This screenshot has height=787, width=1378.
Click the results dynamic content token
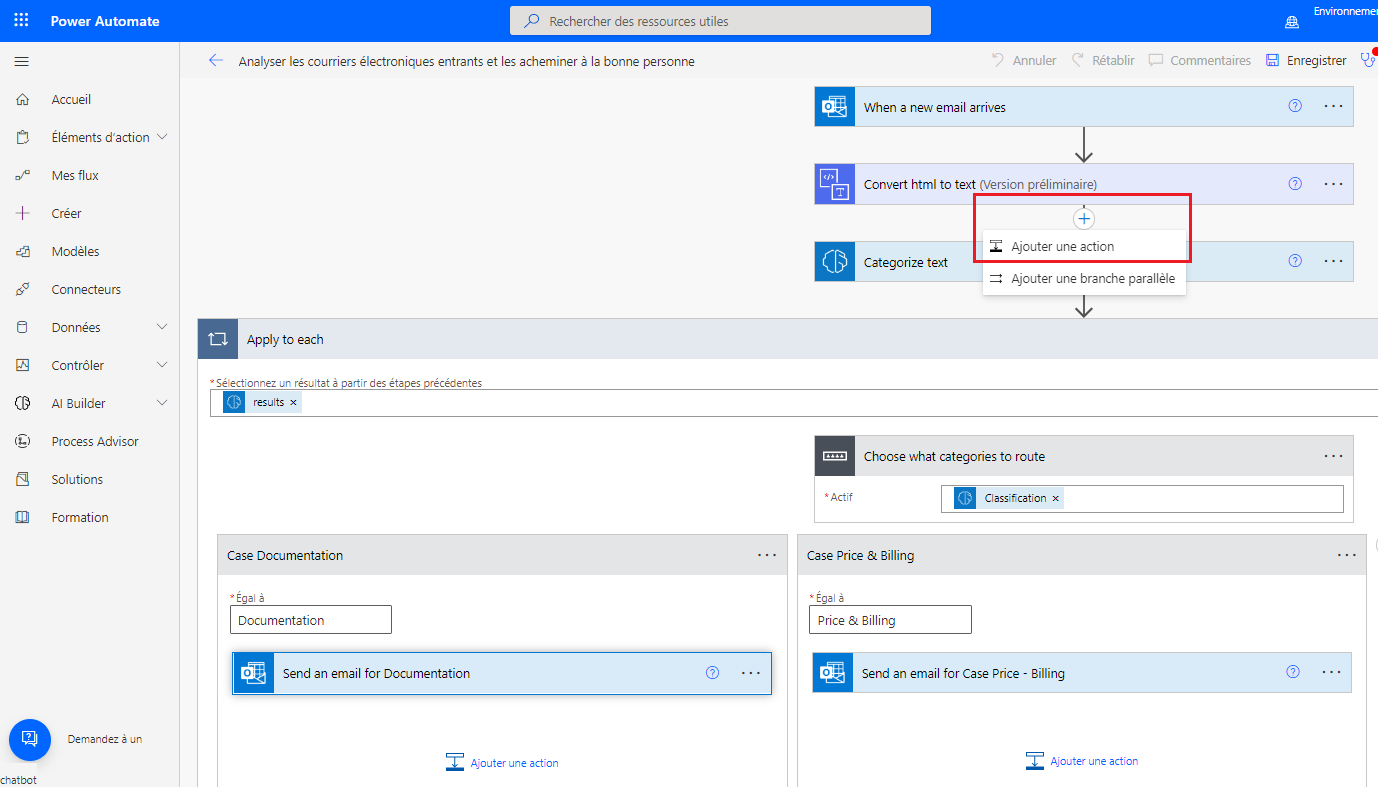click(262, 402)
